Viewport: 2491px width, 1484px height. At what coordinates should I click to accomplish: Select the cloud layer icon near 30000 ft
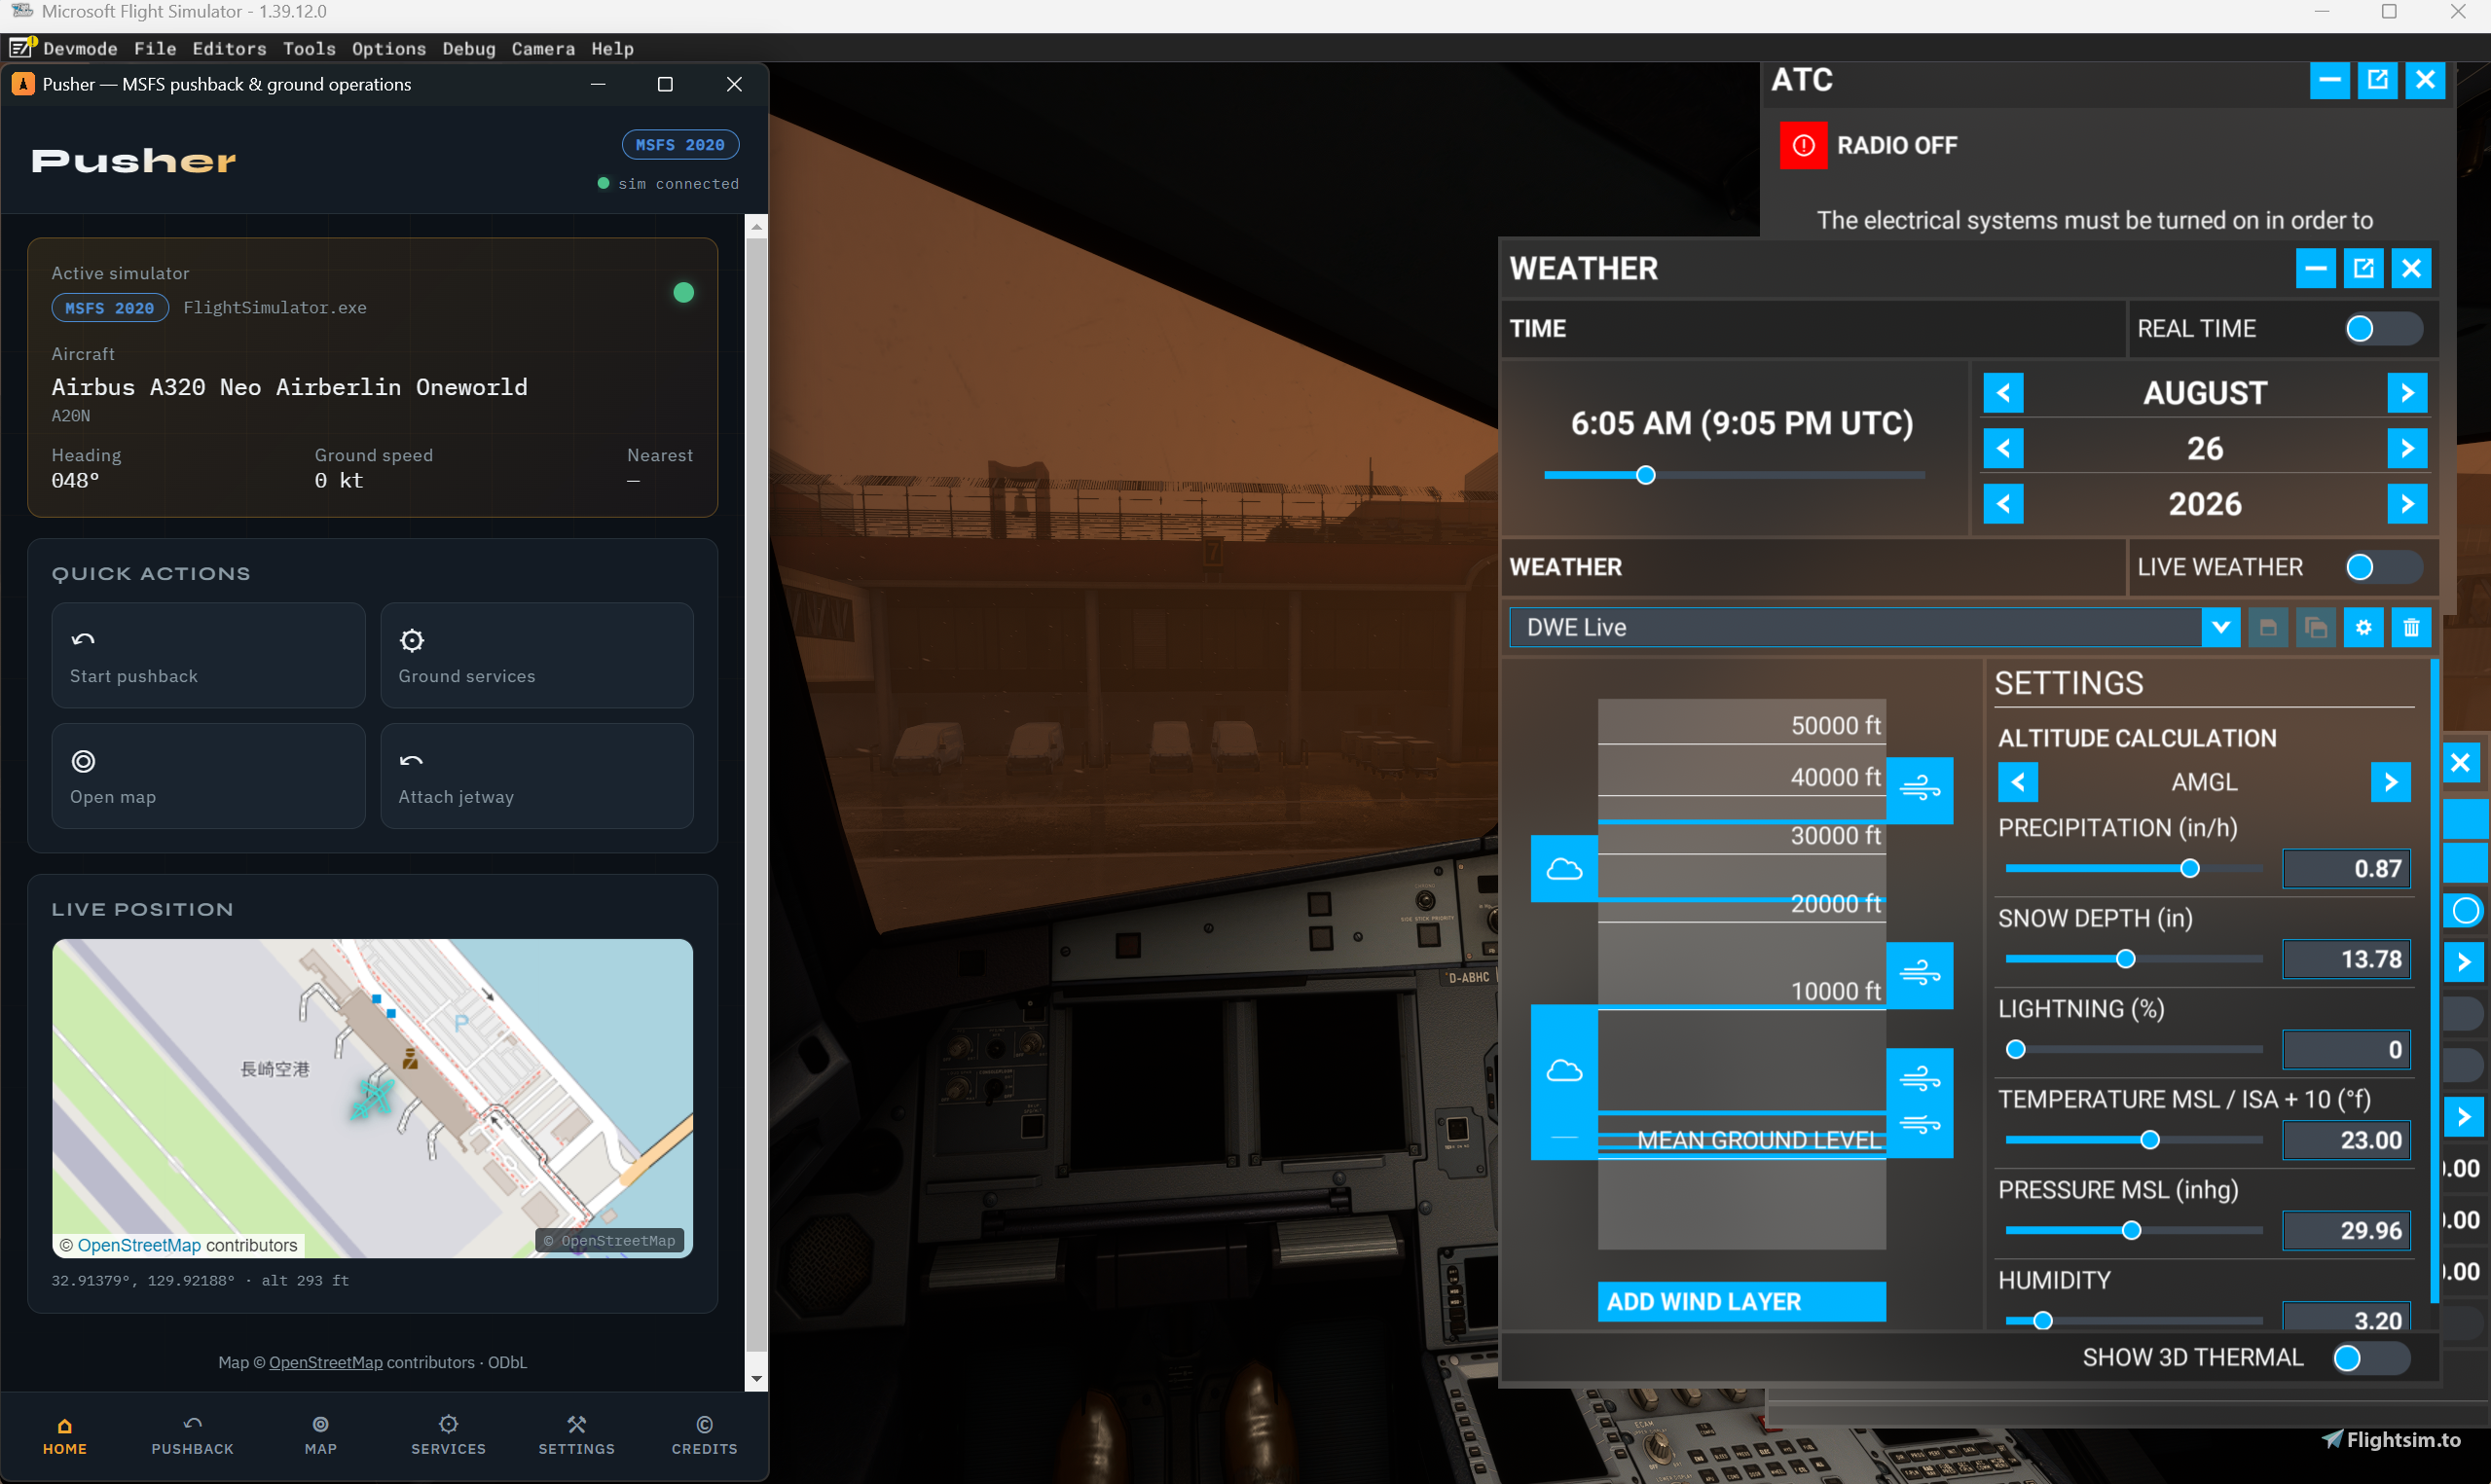[1564, 869]
